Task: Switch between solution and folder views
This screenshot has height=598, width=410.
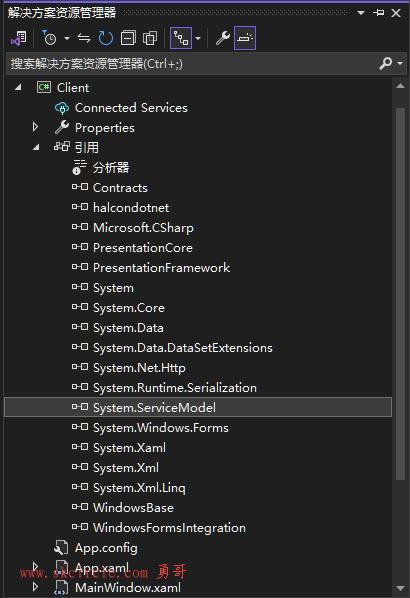Action: [x=18, y=38]
